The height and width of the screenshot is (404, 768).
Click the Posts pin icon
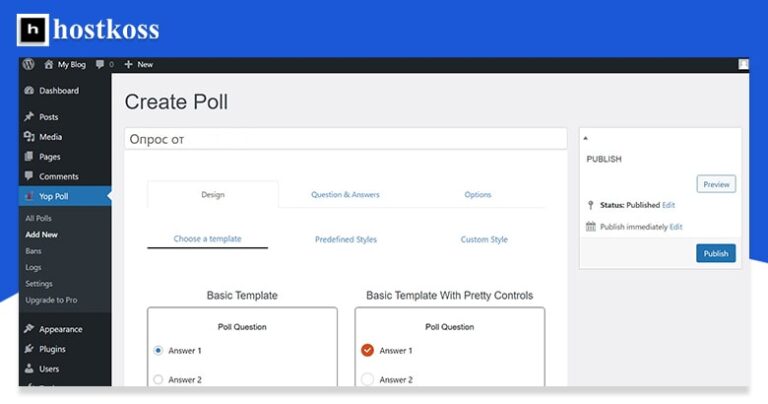coord(29,117)
